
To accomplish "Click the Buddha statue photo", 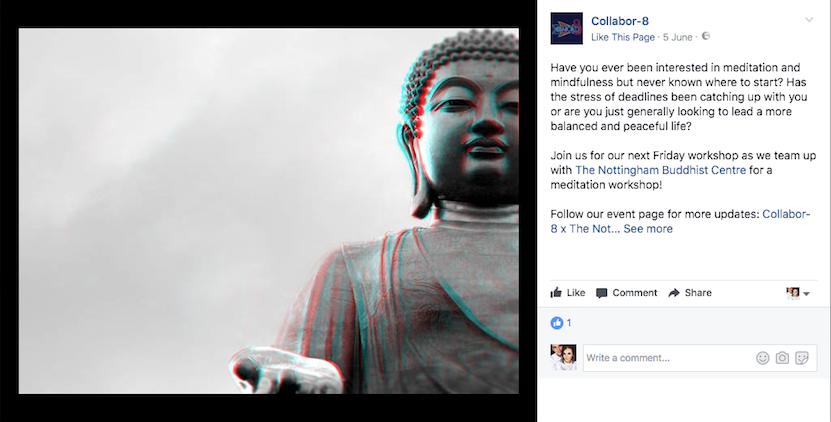I will tap(269, 211).
